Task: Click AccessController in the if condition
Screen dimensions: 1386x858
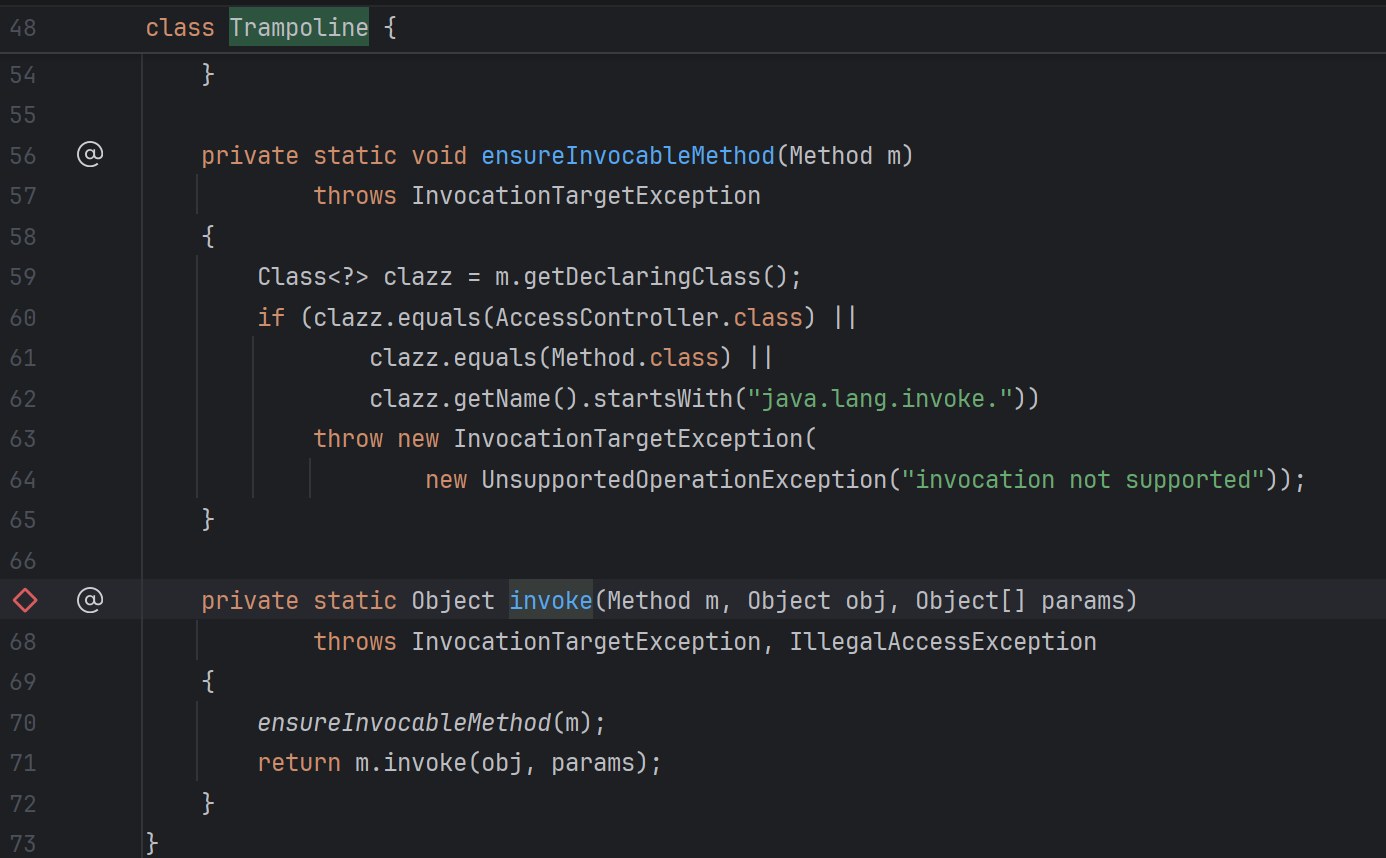Action: click(614, 317)
